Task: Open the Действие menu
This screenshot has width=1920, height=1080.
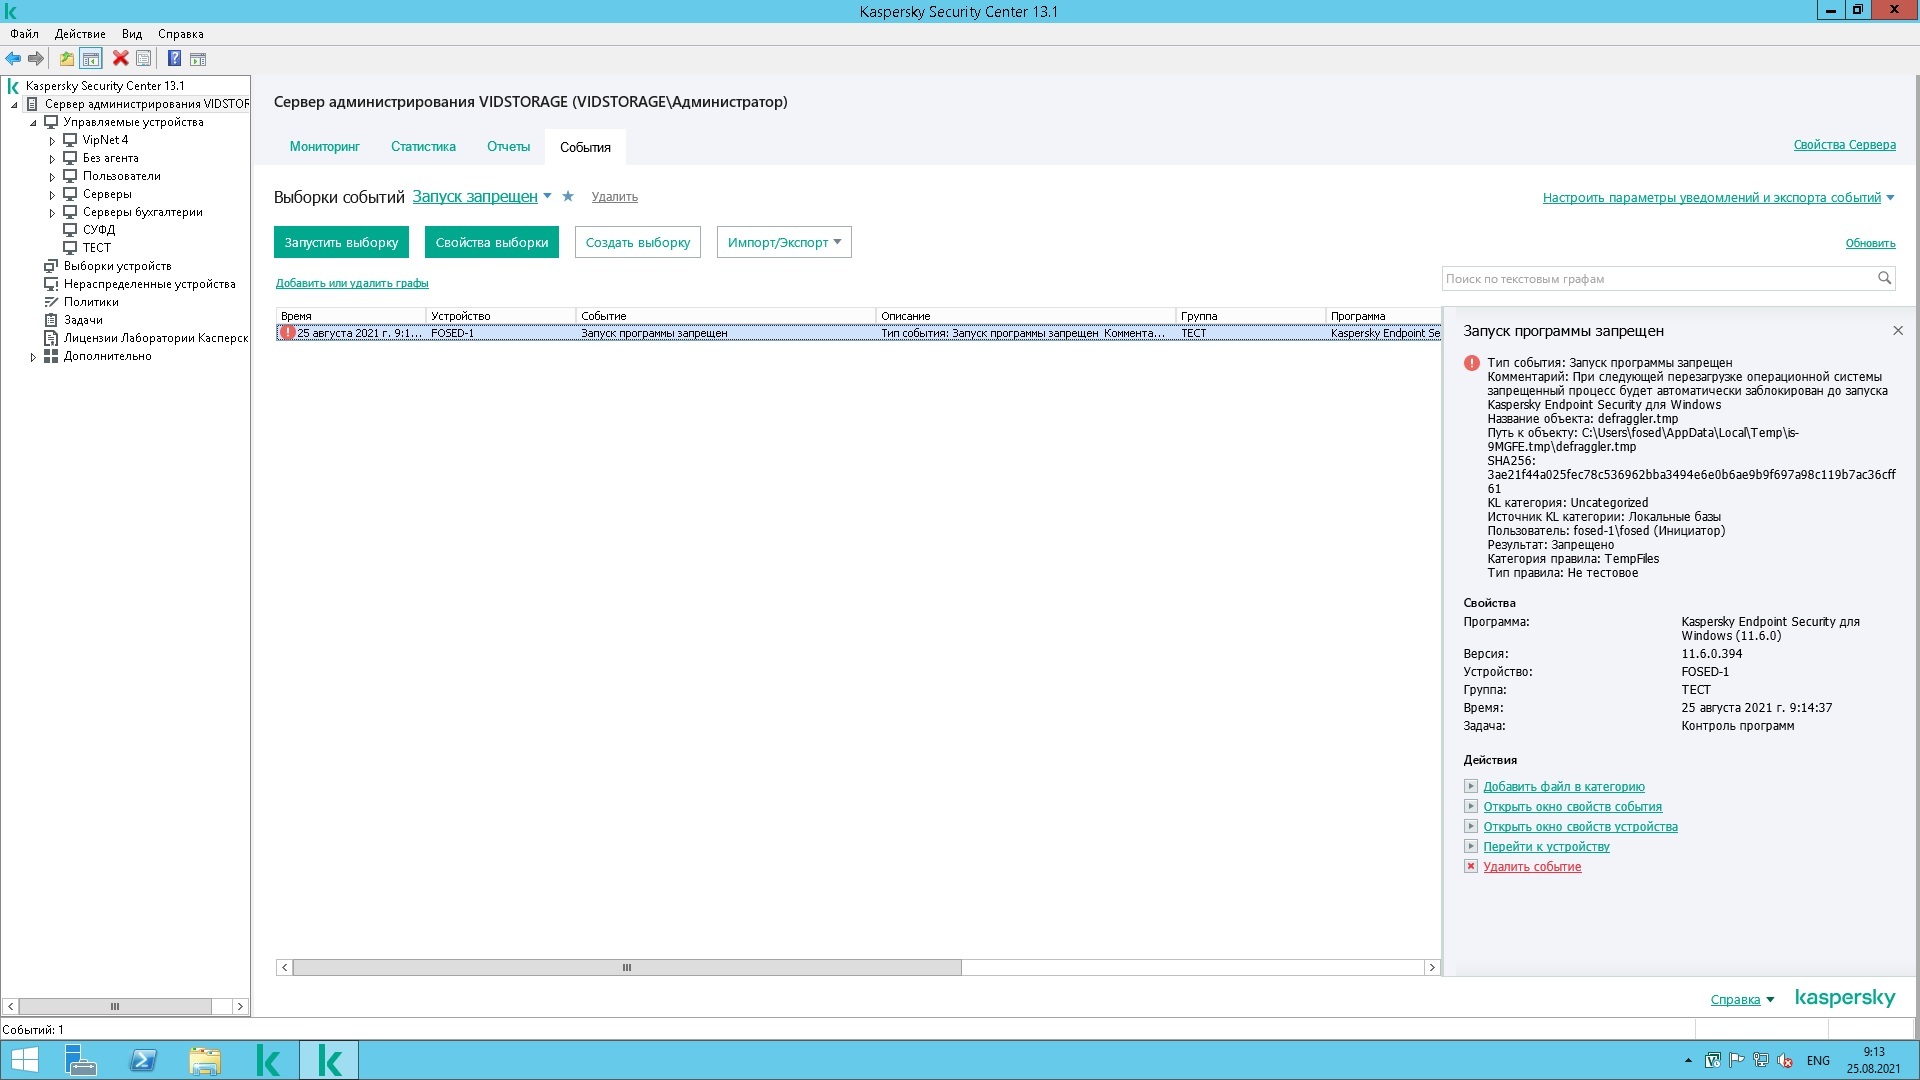Action: pos(80,34)
